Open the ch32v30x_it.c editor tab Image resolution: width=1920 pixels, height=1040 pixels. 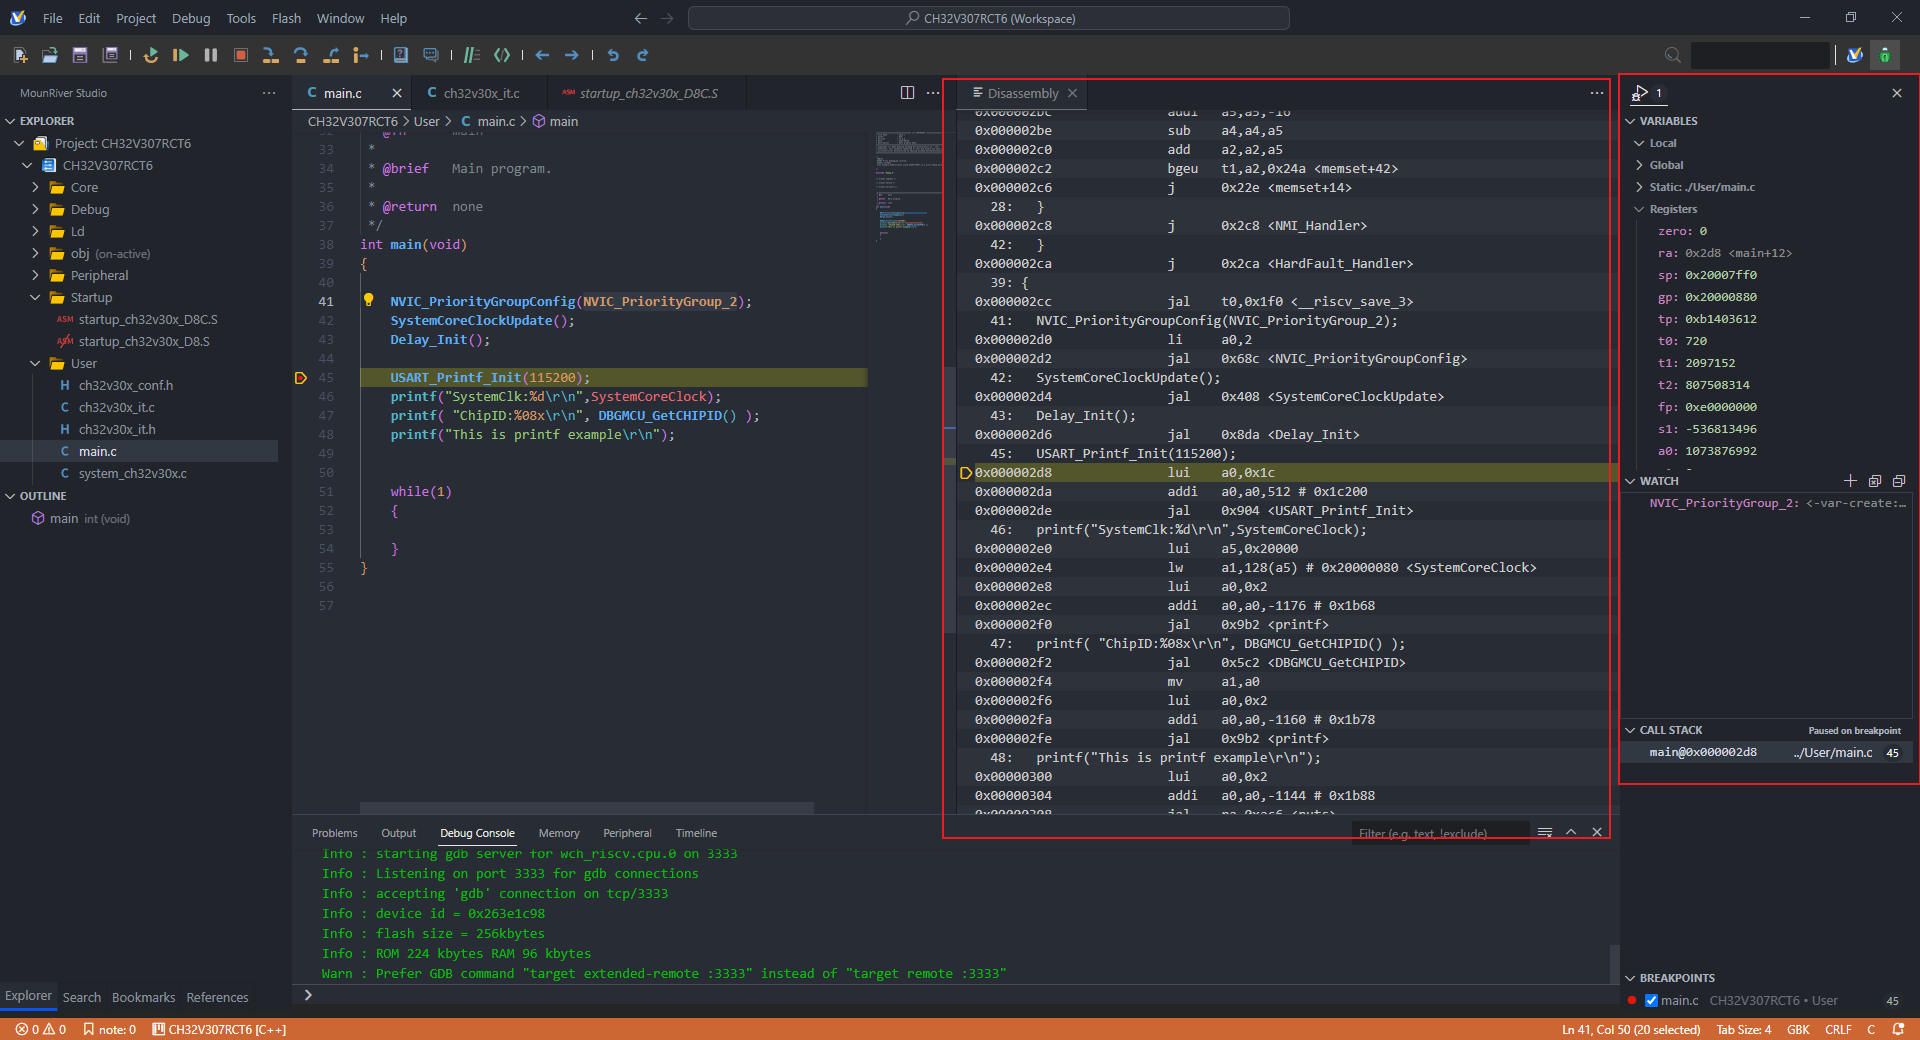pyautogui.click(x=481, y=93)
